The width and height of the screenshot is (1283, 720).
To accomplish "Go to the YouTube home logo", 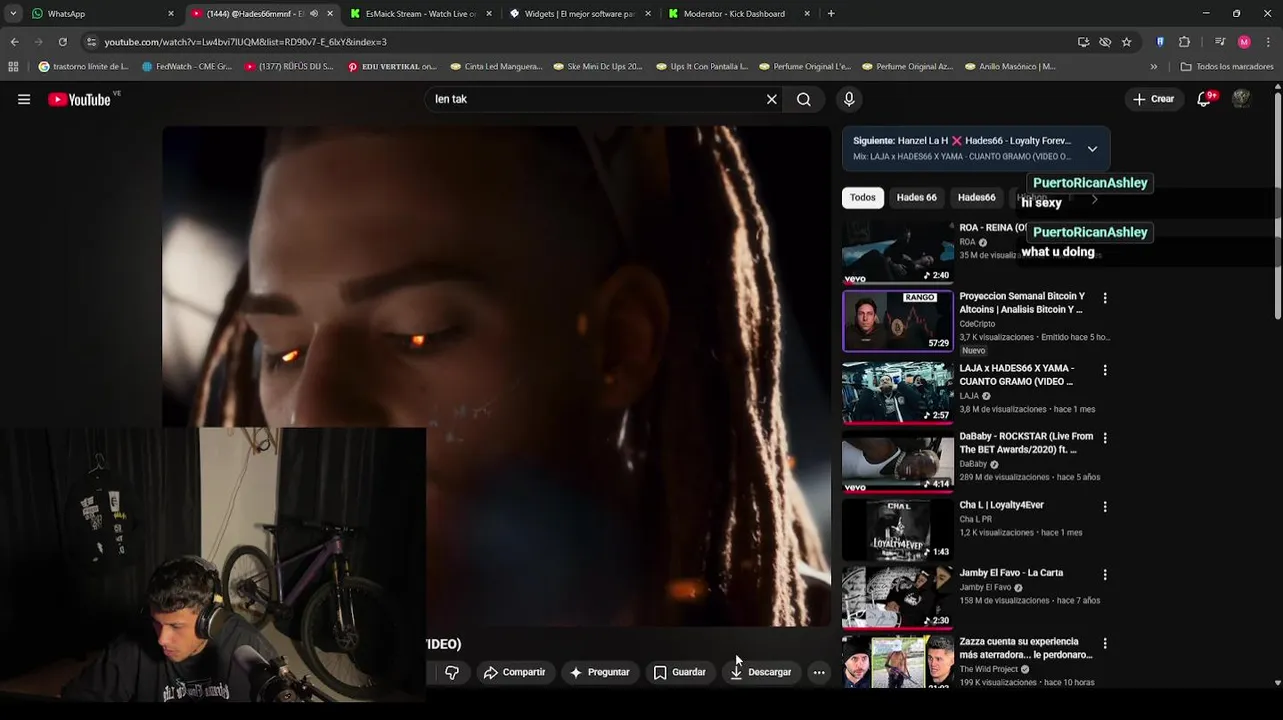I will pyautogui.click(x=80, y=99).
